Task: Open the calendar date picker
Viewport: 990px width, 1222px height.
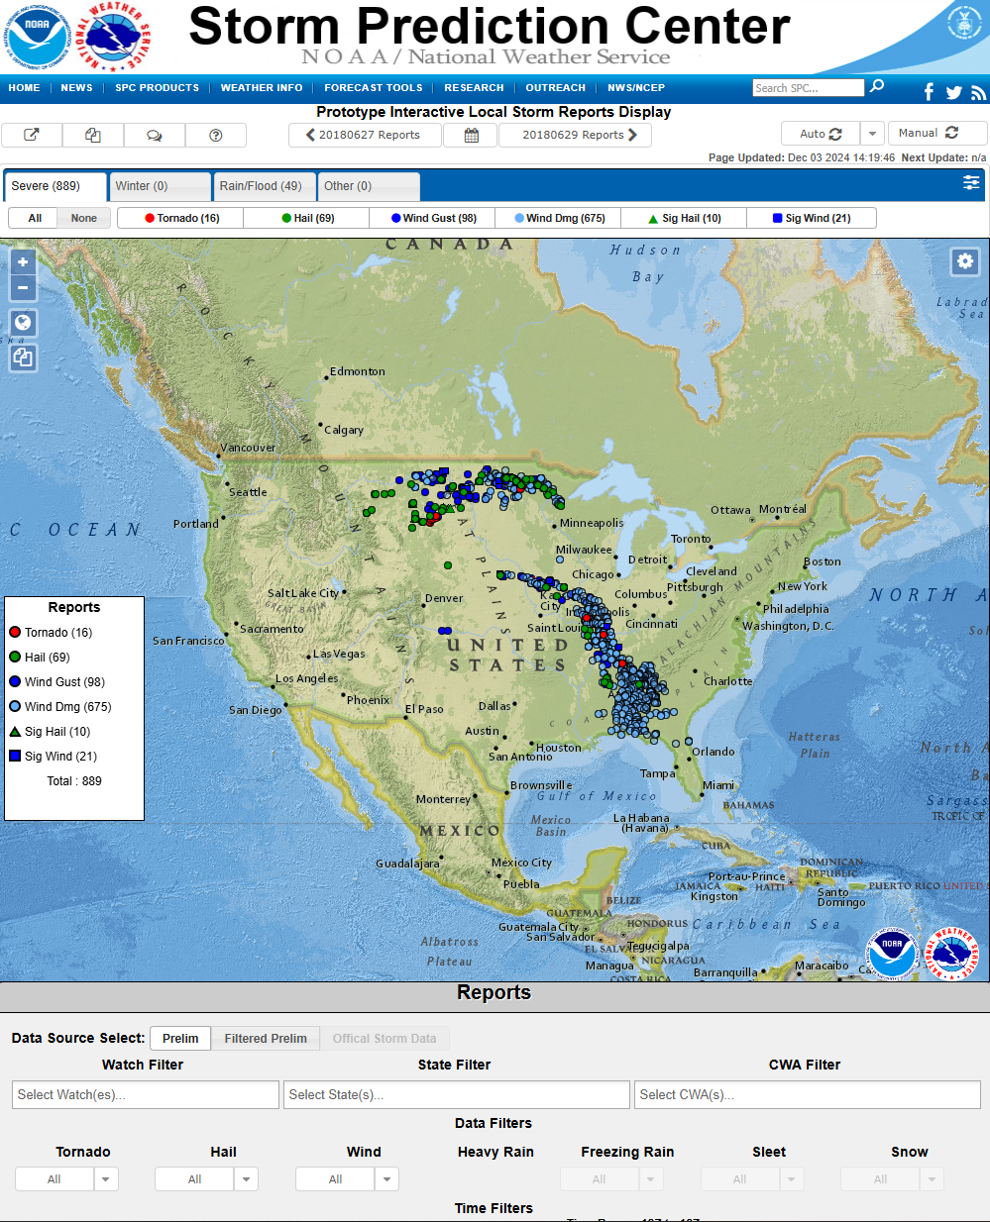Action: [471, 135]
